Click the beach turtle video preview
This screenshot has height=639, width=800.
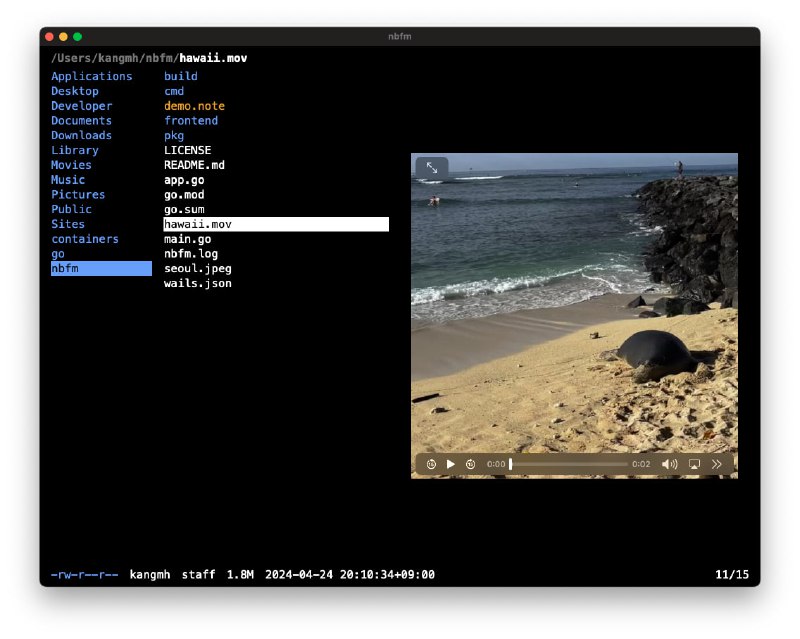tap(574, 300)
